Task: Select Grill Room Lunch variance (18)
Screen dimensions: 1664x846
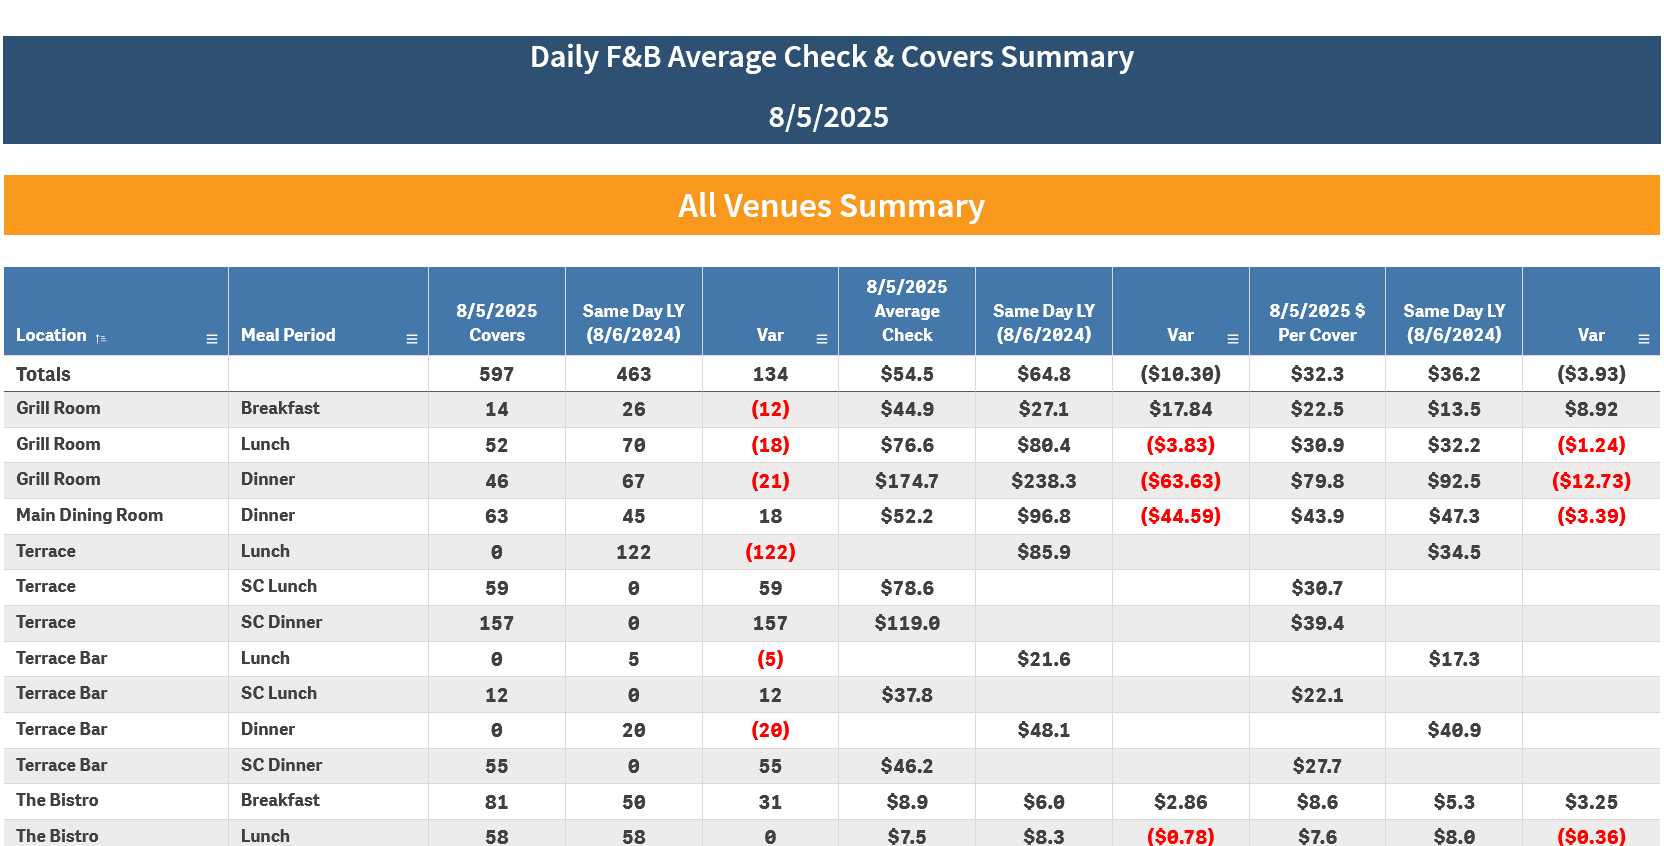Action: (x=770, y=445)
